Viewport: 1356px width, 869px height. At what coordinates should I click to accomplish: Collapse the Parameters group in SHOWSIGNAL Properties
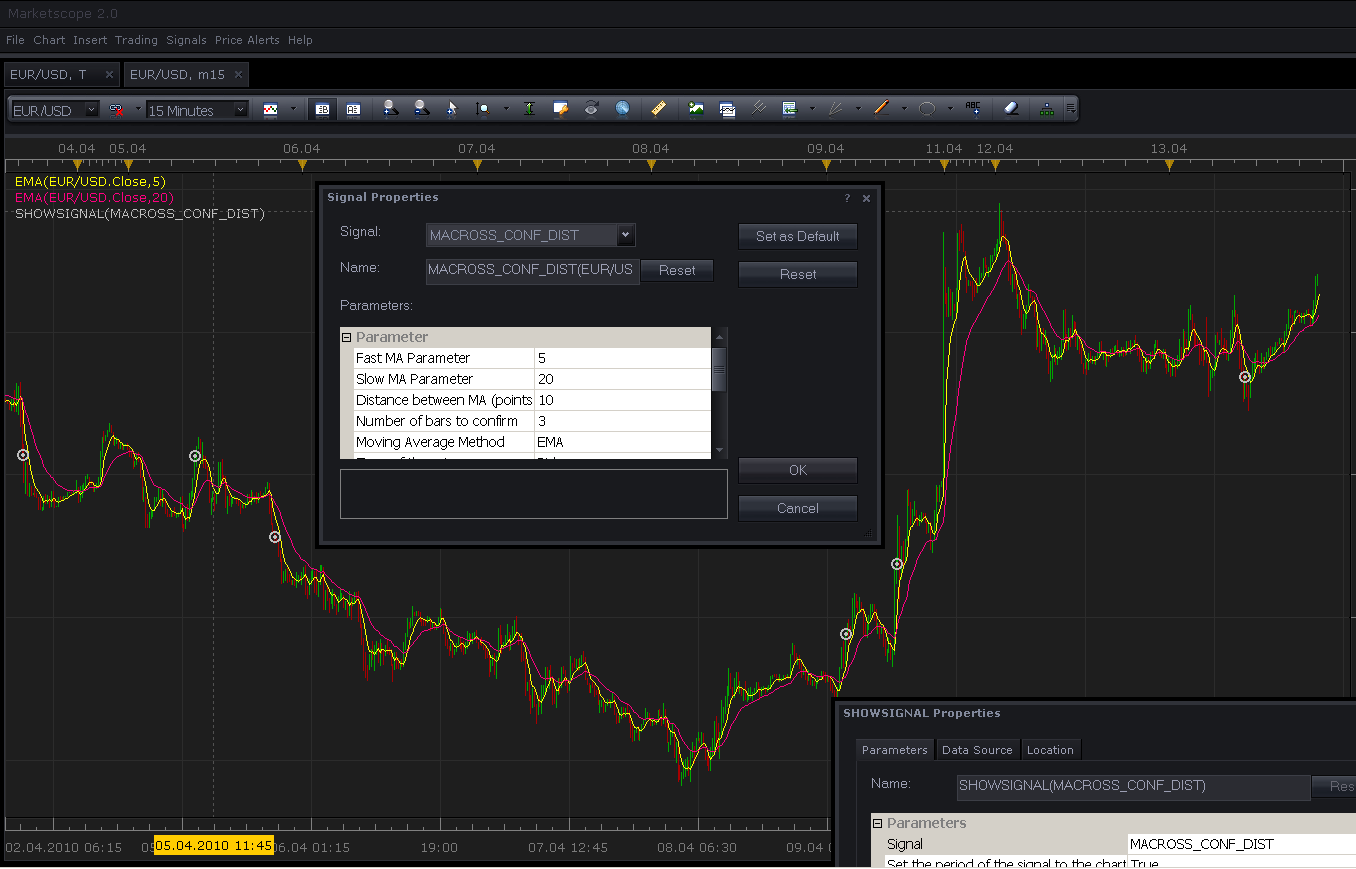click(878, 823)
